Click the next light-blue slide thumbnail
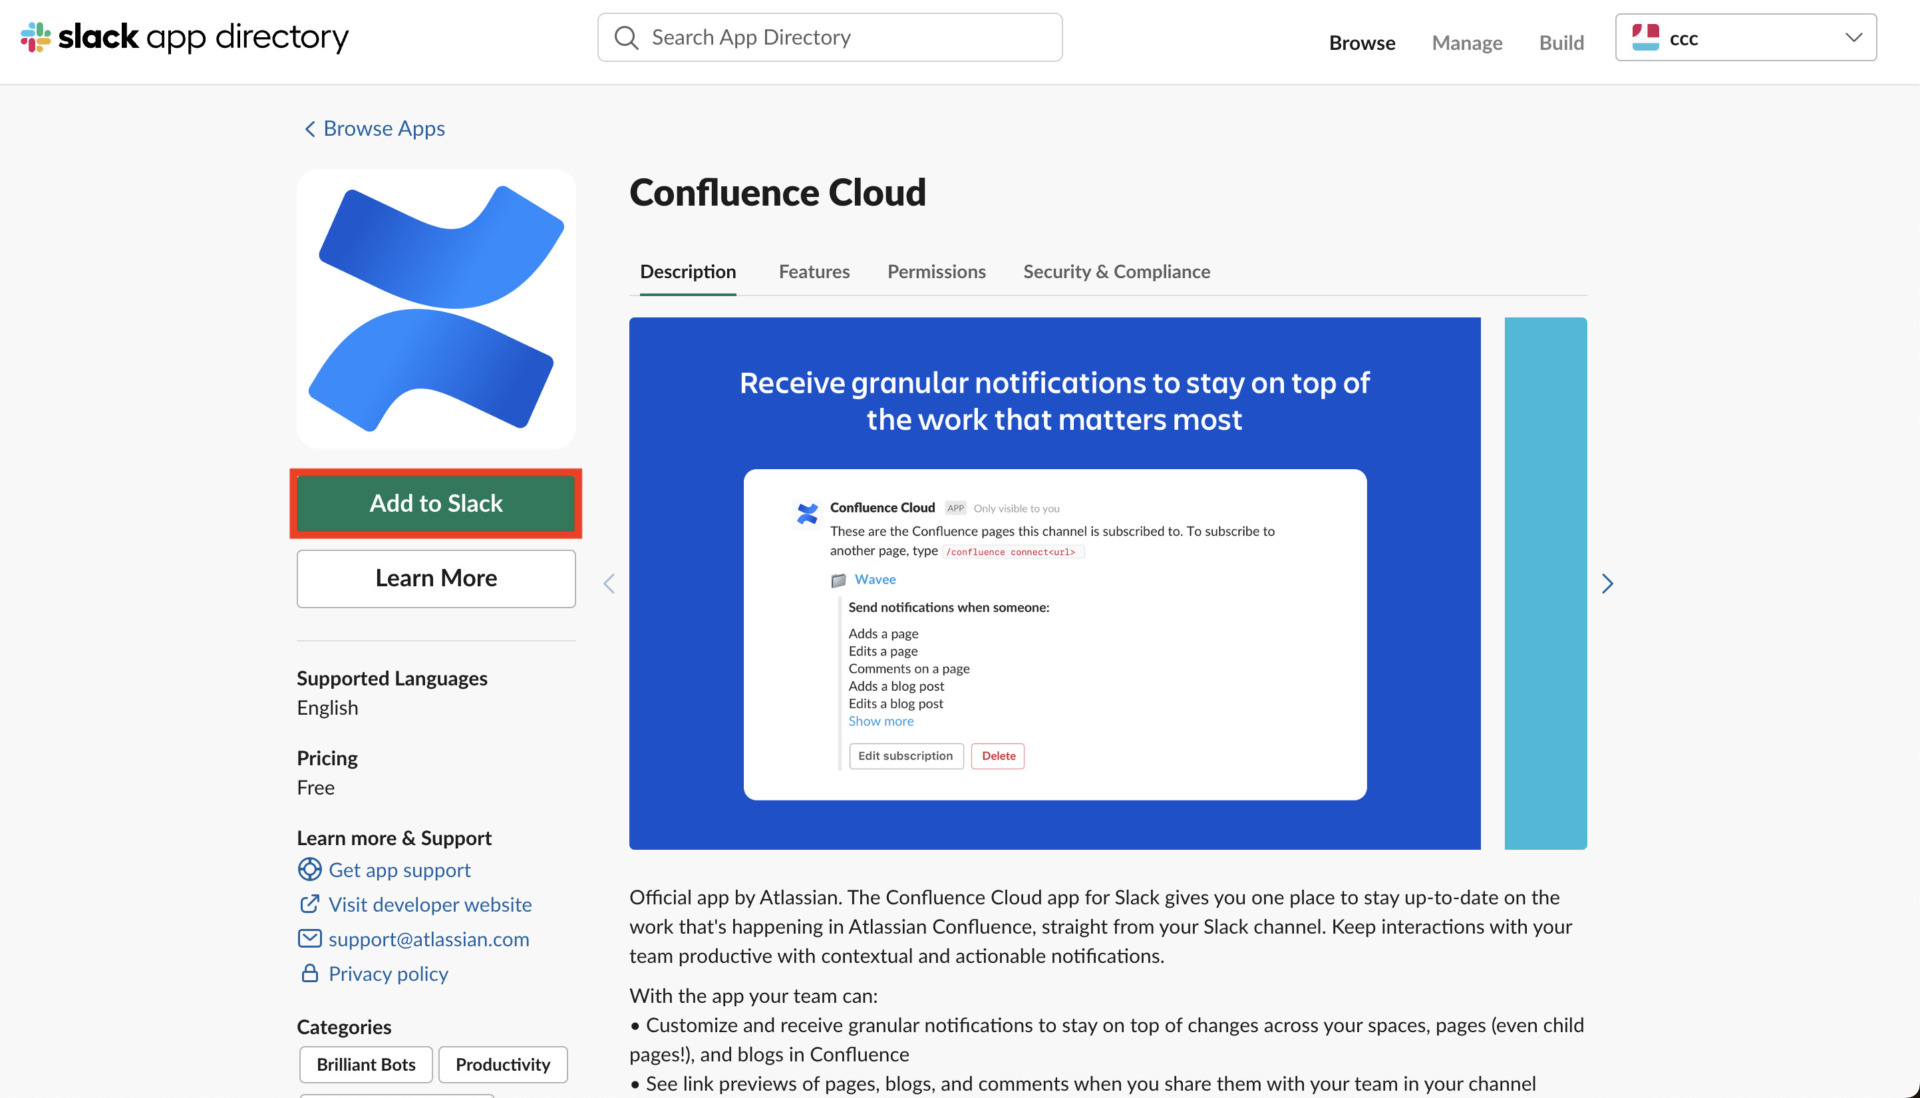 tap(1545, 584)
